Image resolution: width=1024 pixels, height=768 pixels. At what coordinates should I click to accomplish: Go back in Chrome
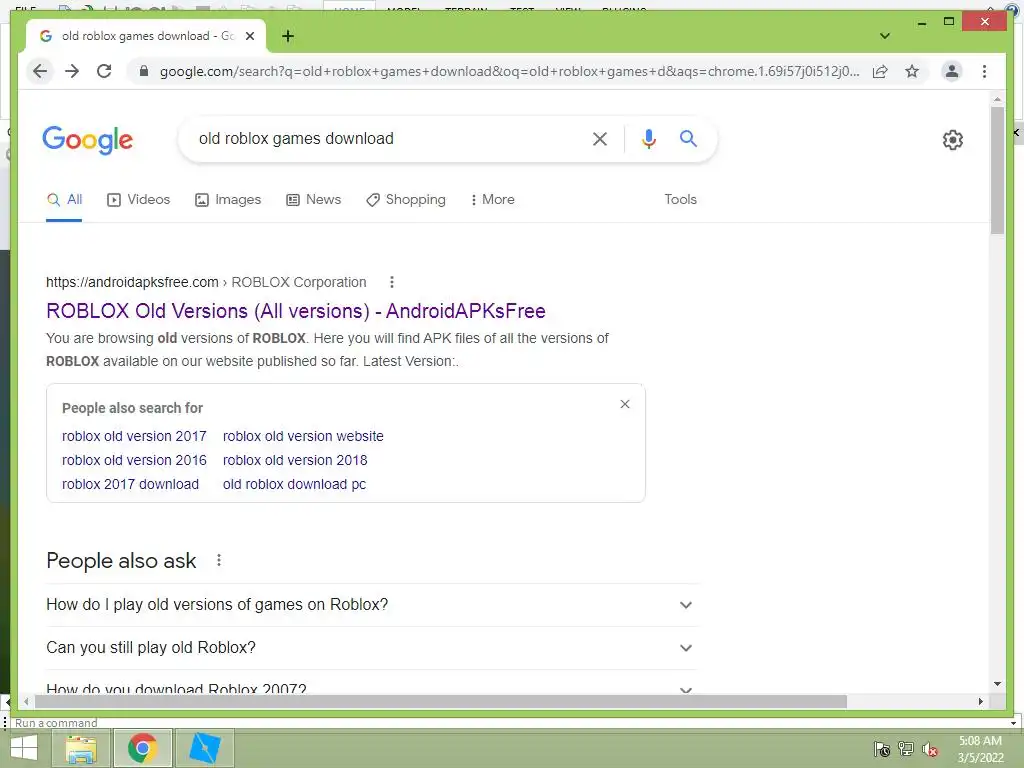40,71
